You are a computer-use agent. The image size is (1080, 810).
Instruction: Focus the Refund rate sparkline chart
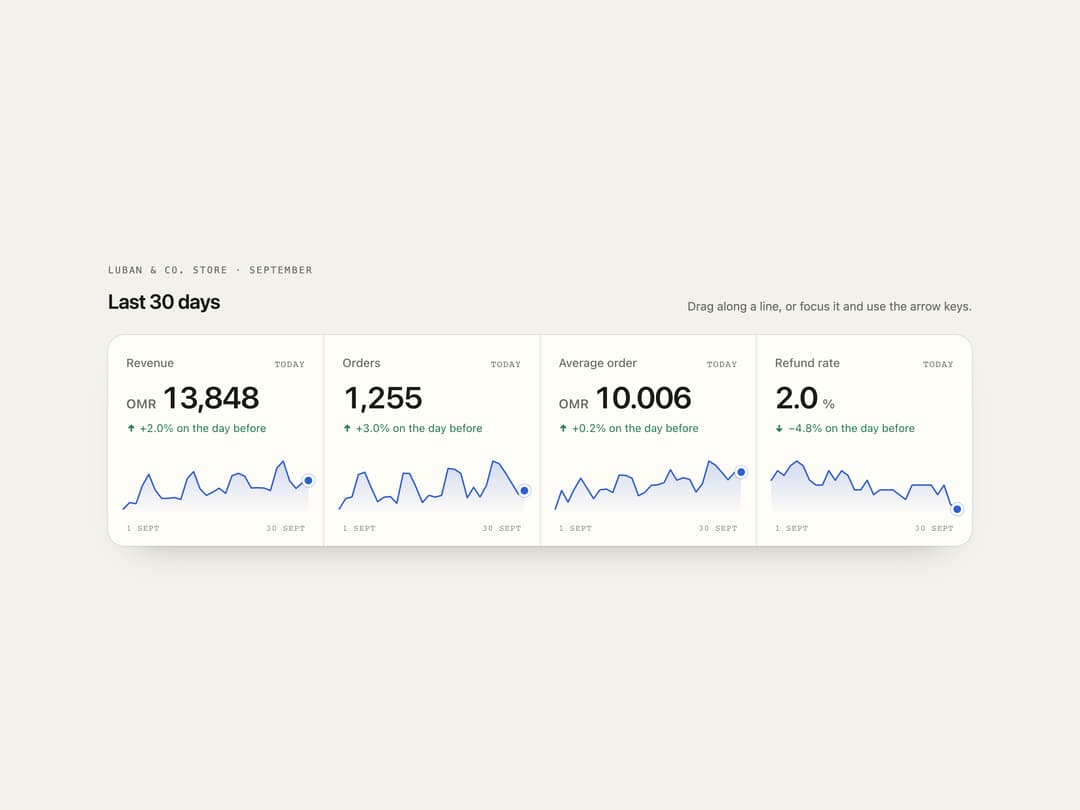[x=864, y=486]
